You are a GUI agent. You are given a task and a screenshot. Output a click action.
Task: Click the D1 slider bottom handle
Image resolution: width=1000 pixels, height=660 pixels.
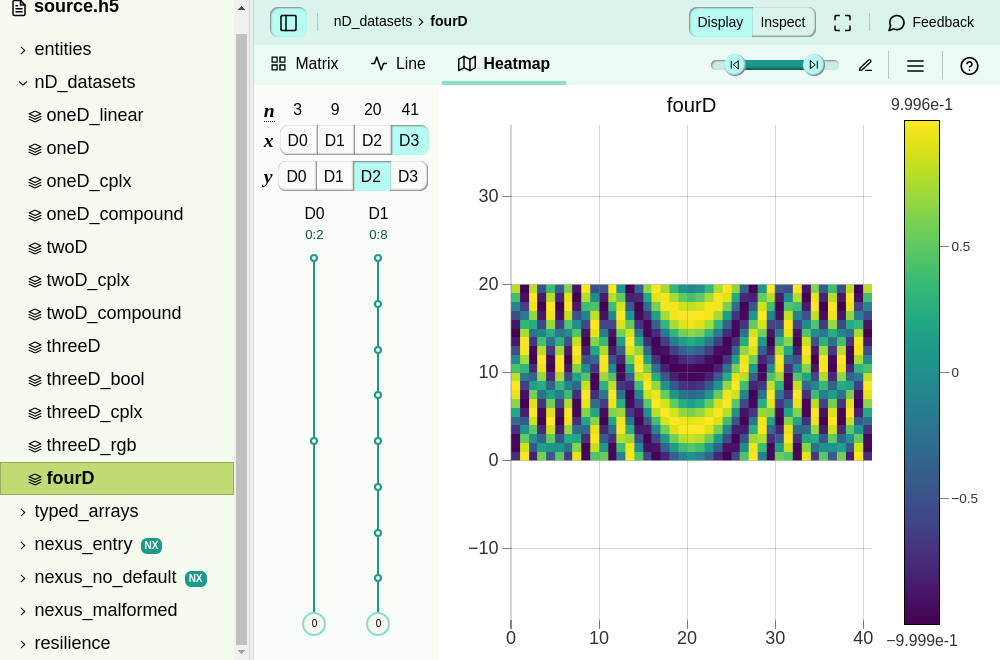[378, 624]
